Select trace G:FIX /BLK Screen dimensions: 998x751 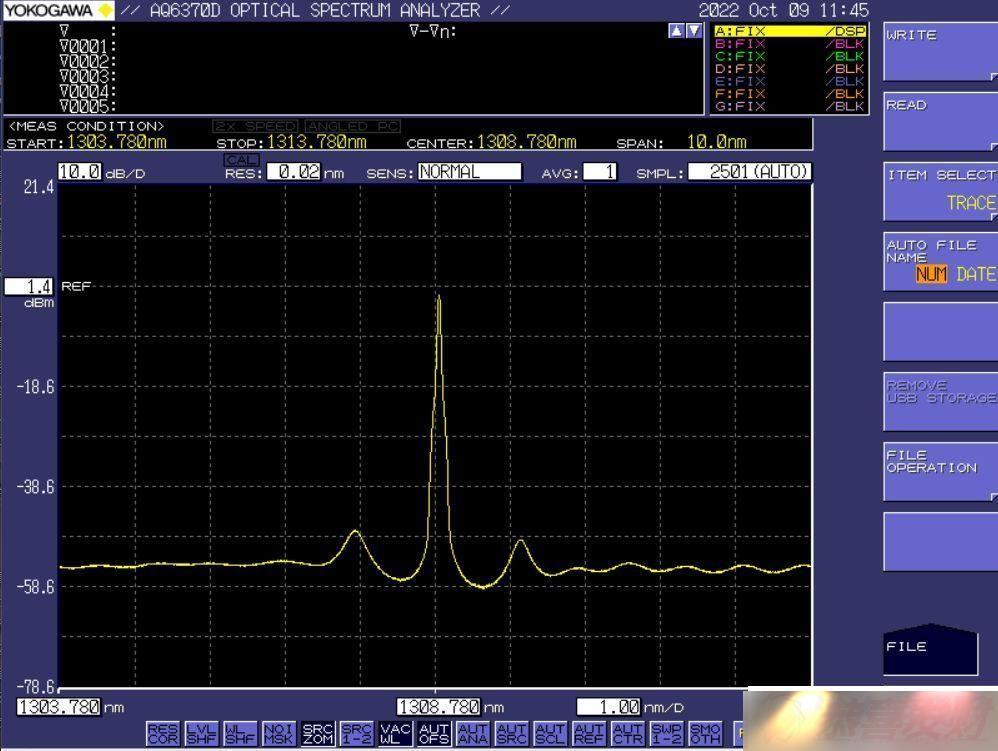tap(790, 106)
